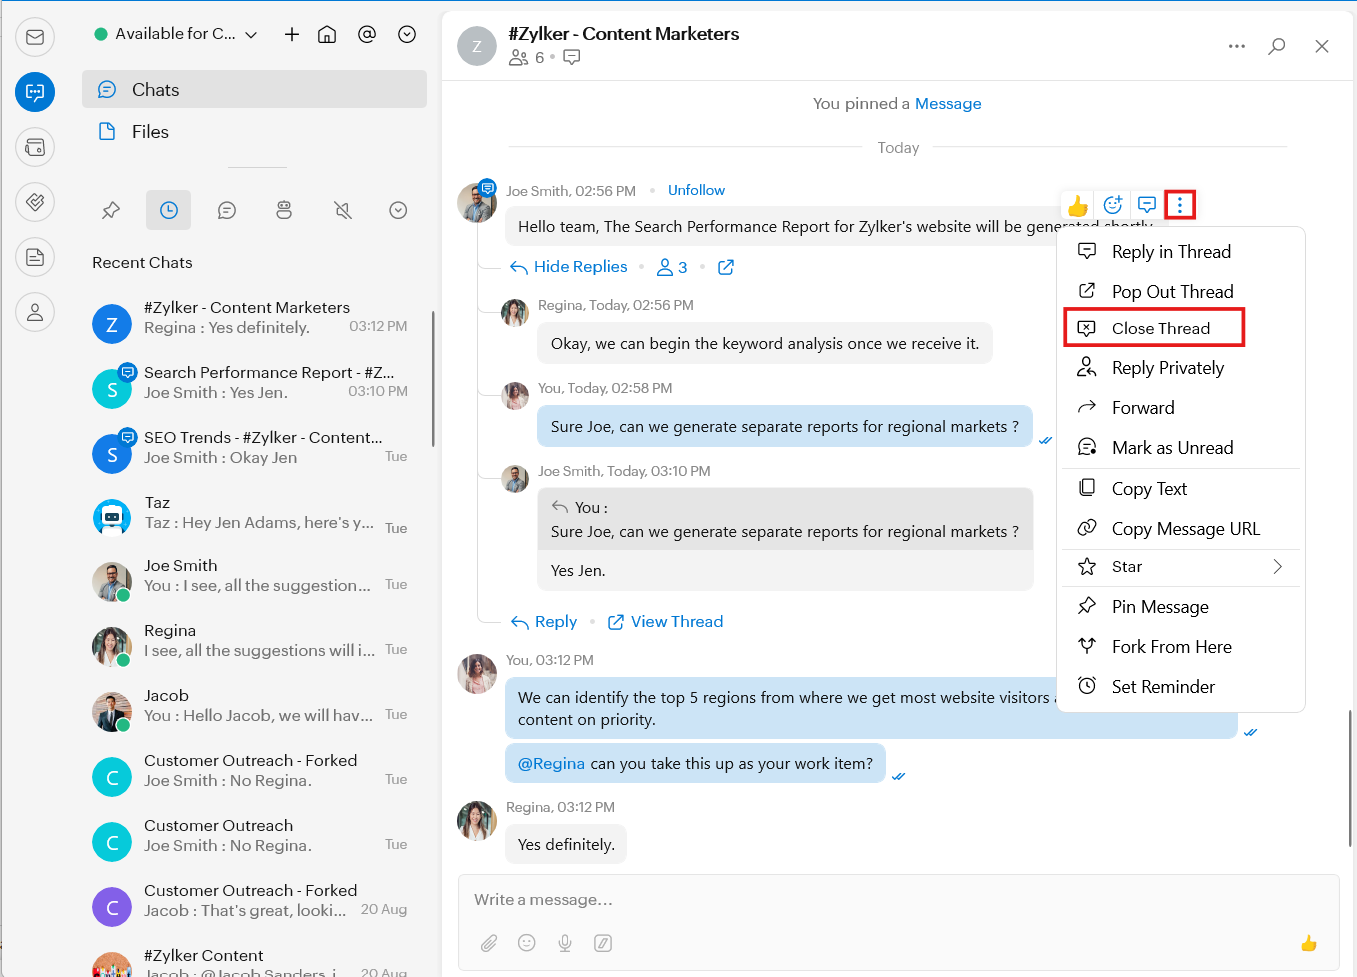
Task: Open the mentions (@) view
Action: (x=367, y=34)
